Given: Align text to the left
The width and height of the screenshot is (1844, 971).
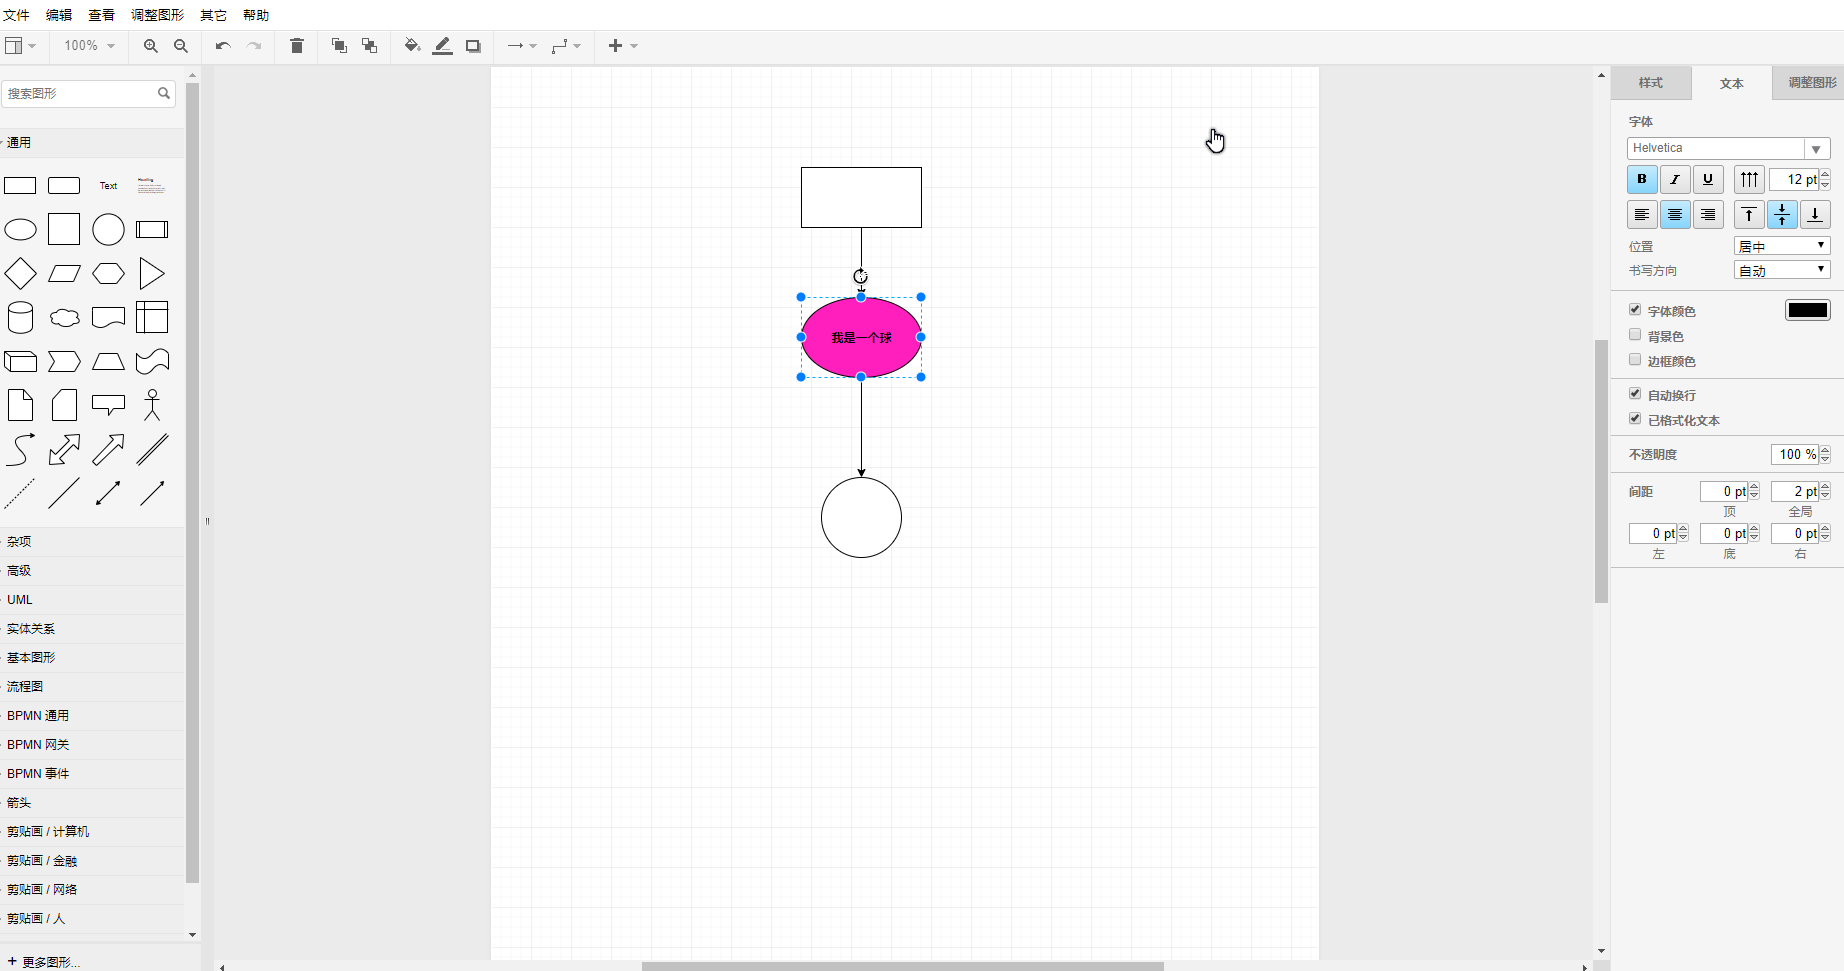Looking at the screenshot, I should click(1642, 215).
